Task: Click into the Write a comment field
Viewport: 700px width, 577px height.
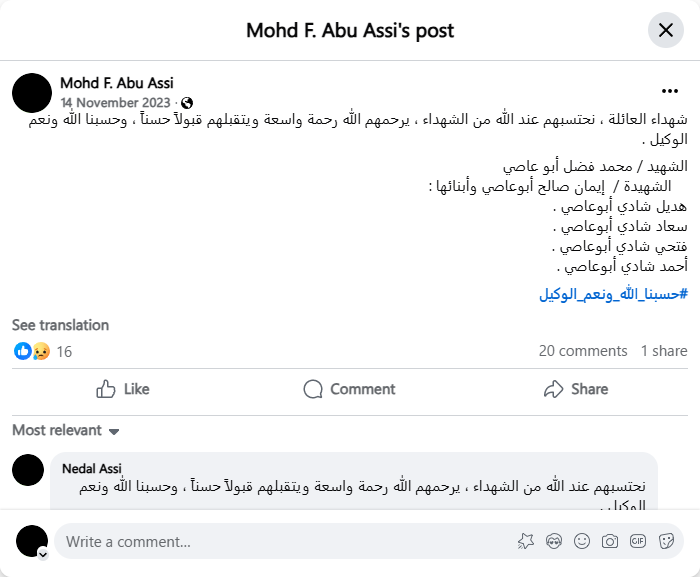Action: (280, 541)
